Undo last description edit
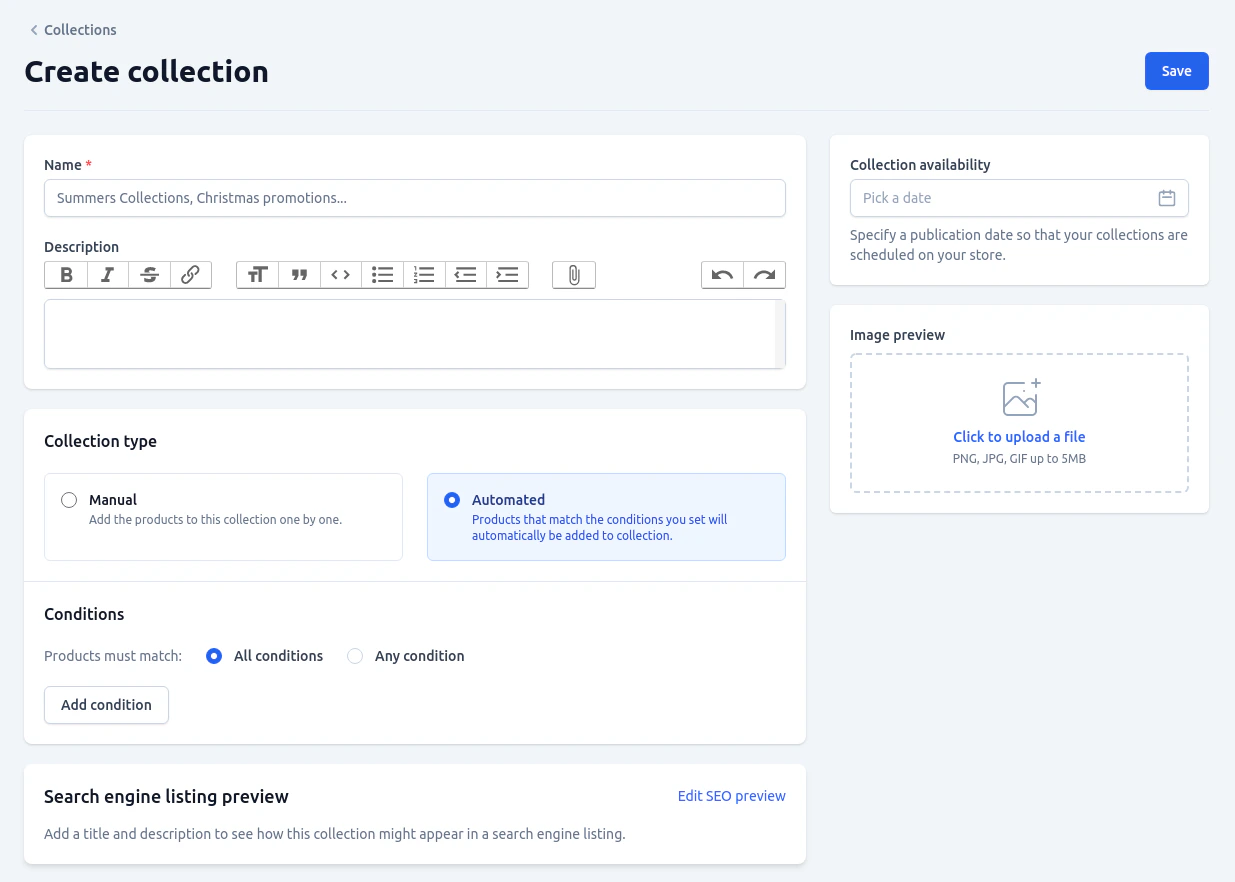 pos(723,275)
